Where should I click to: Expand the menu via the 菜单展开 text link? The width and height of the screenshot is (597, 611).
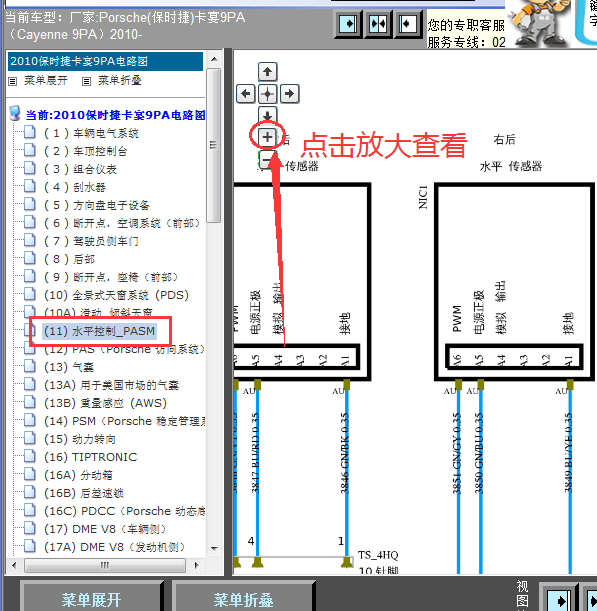(46, 81)
